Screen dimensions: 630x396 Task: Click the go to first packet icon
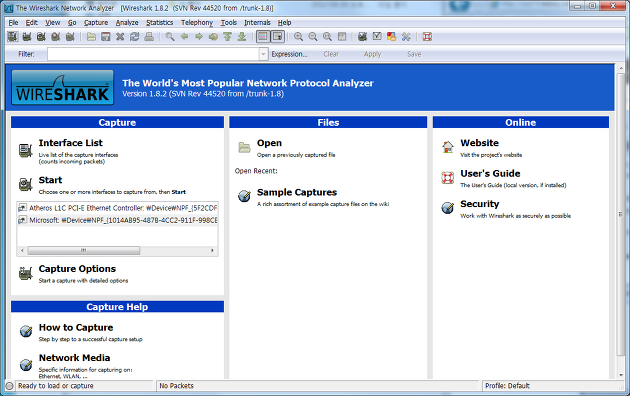point(227,37)
